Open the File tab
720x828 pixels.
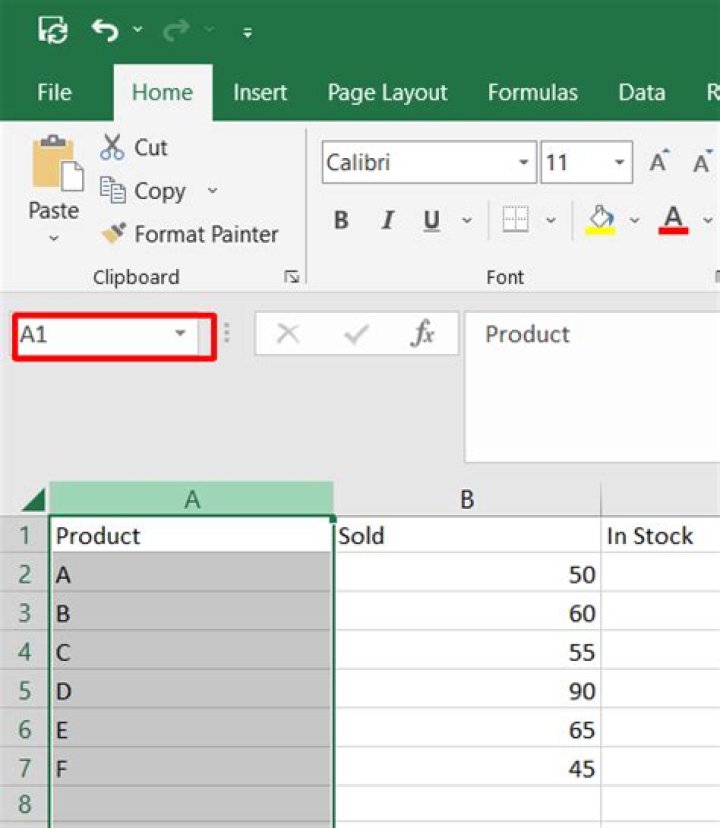pyautogui.click(x=54, y=92)
